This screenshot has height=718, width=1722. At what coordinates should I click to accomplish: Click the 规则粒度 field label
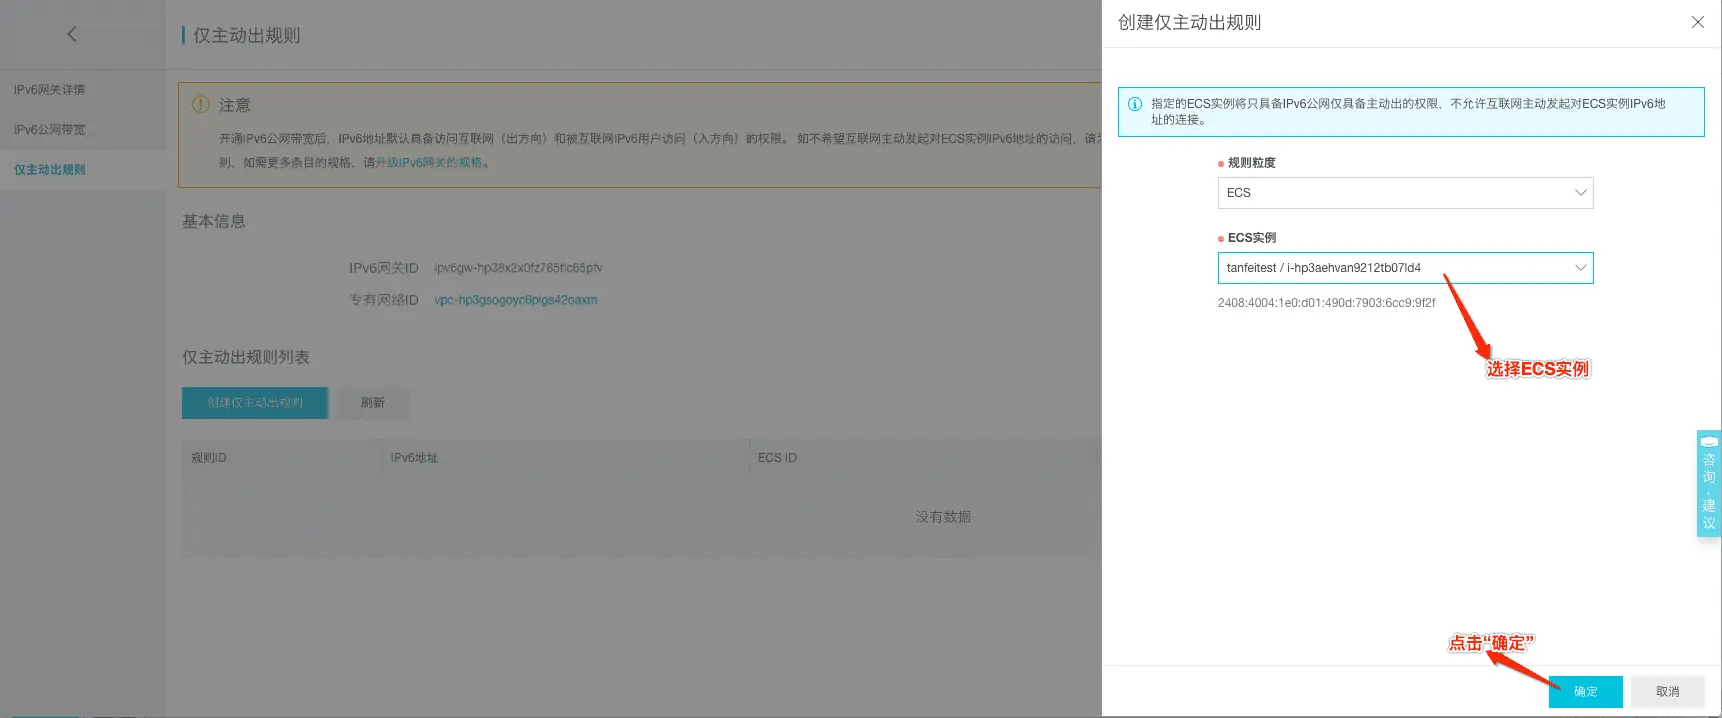click(1251, 163)
